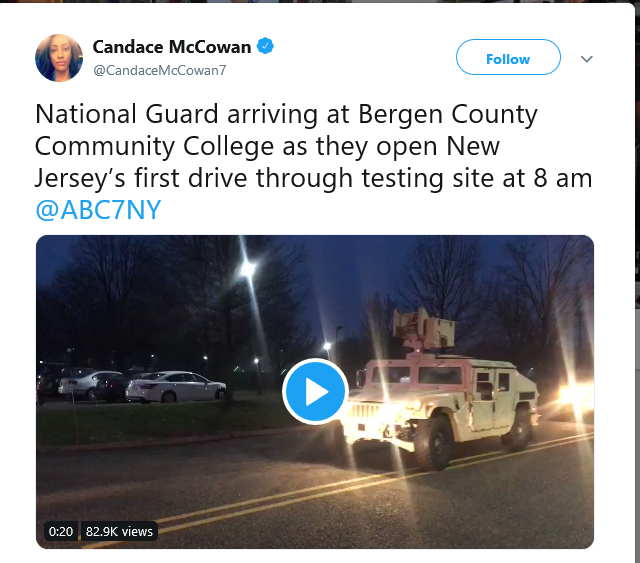Click the 82.9K views counter

click(119, 531)
